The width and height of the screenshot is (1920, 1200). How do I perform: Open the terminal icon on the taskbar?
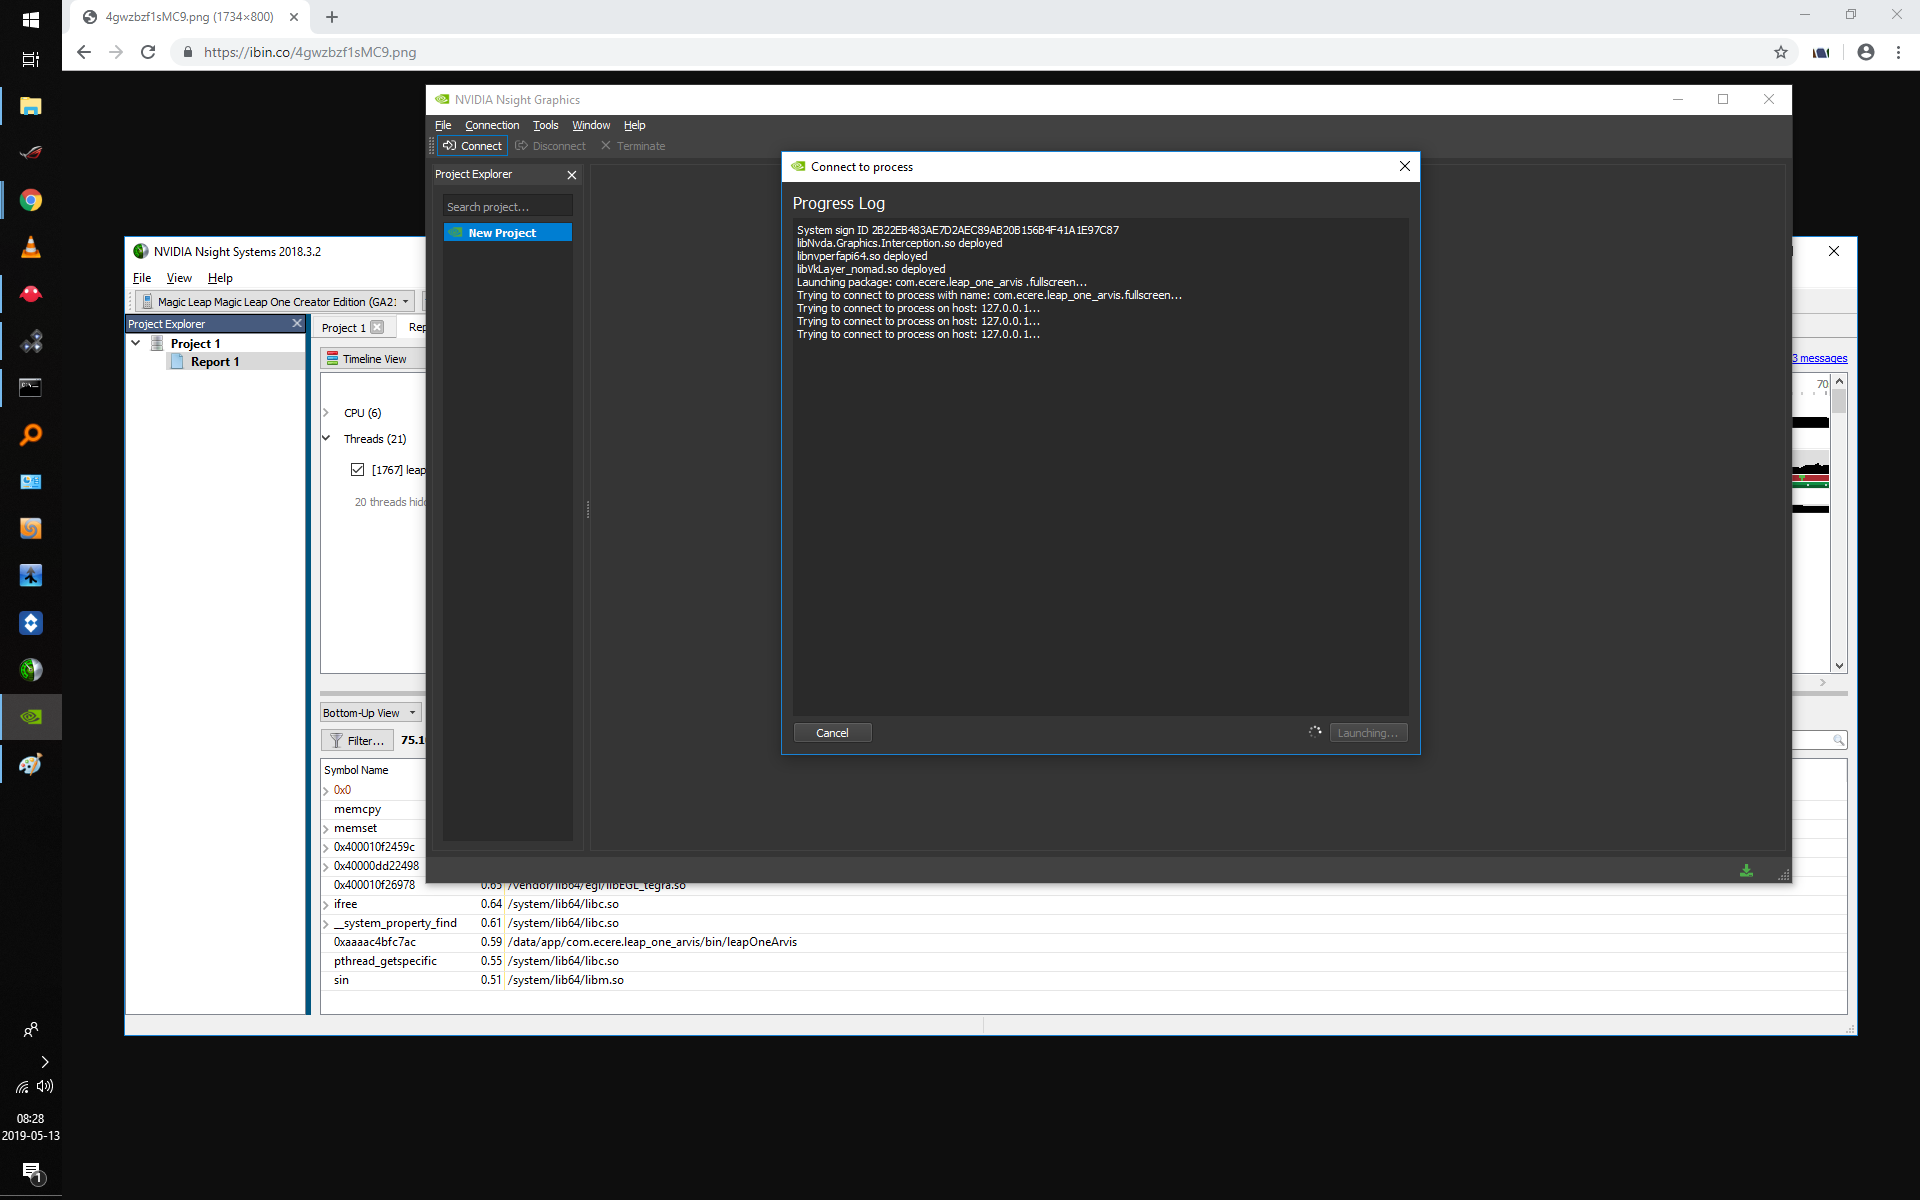(31, 388)
